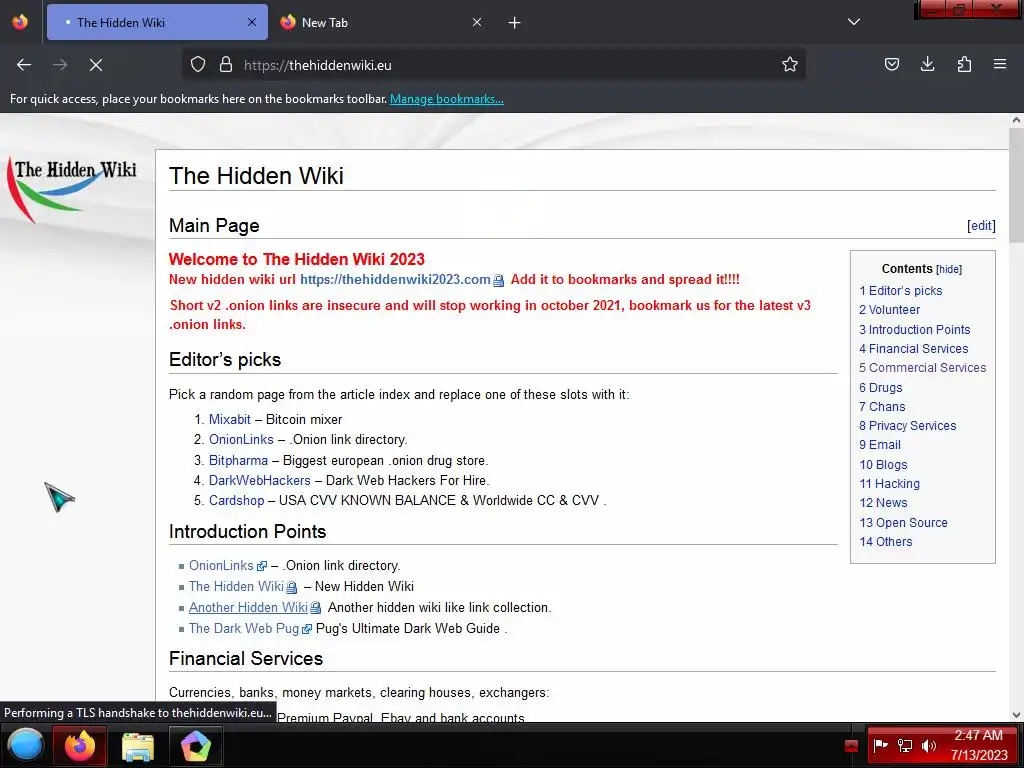The image size is (1024, 768).
Task: Click the edit link for Main Page
Action: coord(981,225)
